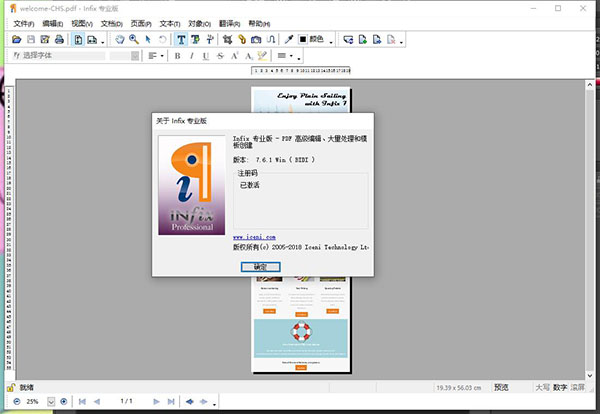Select the Crop tool icon

[228, 39]
